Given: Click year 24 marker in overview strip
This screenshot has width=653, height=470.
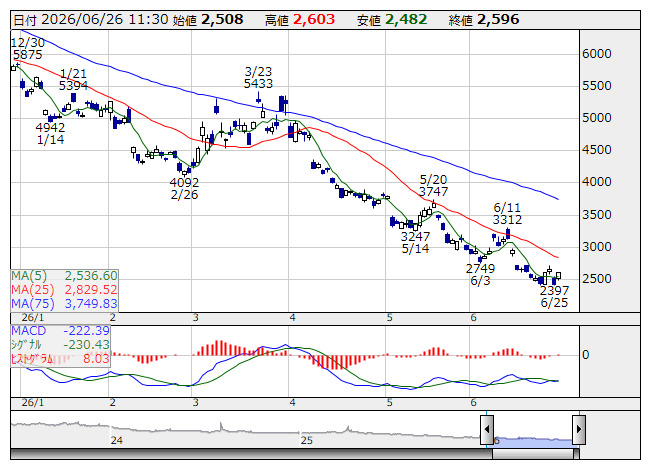Looking at the screenshot, I should pyautogui.click(x=117, y=440).
